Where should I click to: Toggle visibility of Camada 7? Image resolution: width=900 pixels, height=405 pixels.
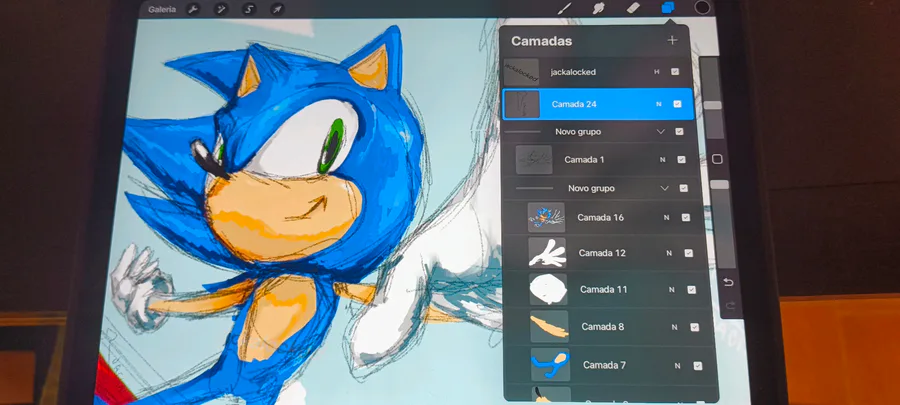click(x=698, y=365)
